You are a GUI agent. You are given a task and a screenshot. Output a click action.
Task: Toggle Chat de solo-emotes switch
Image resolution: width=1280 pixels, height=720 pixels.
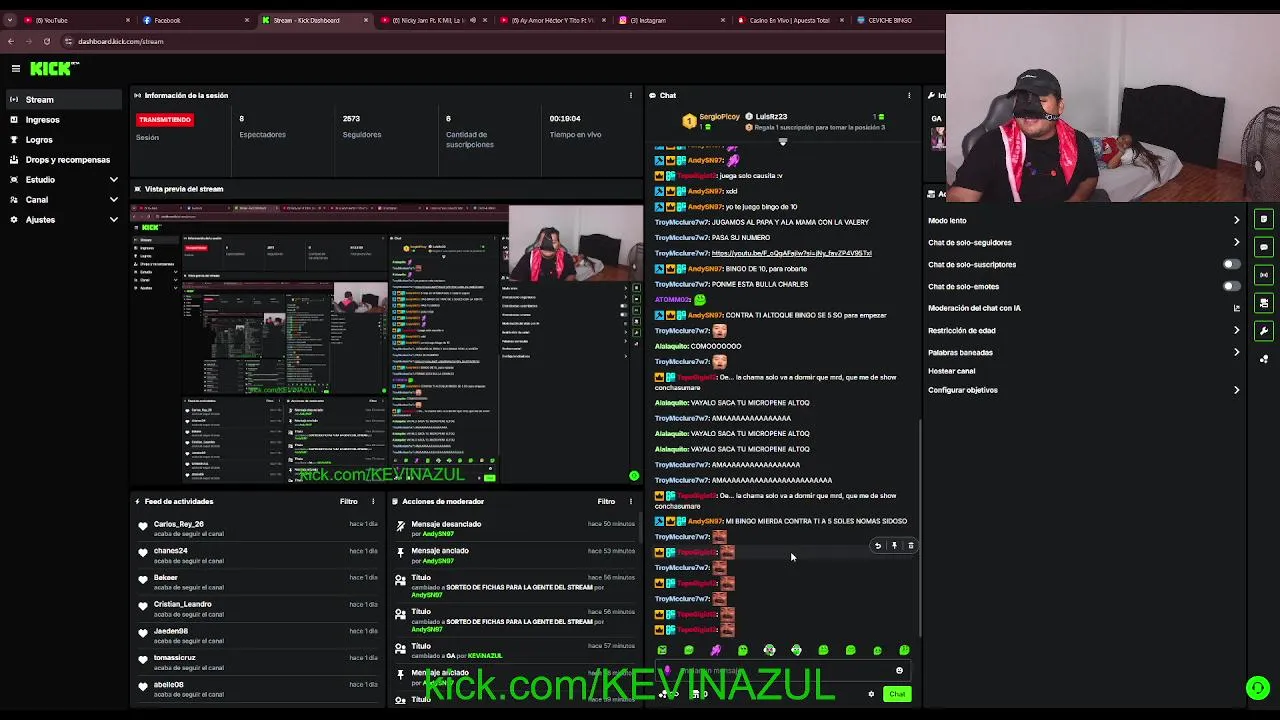click(1232, 286)
